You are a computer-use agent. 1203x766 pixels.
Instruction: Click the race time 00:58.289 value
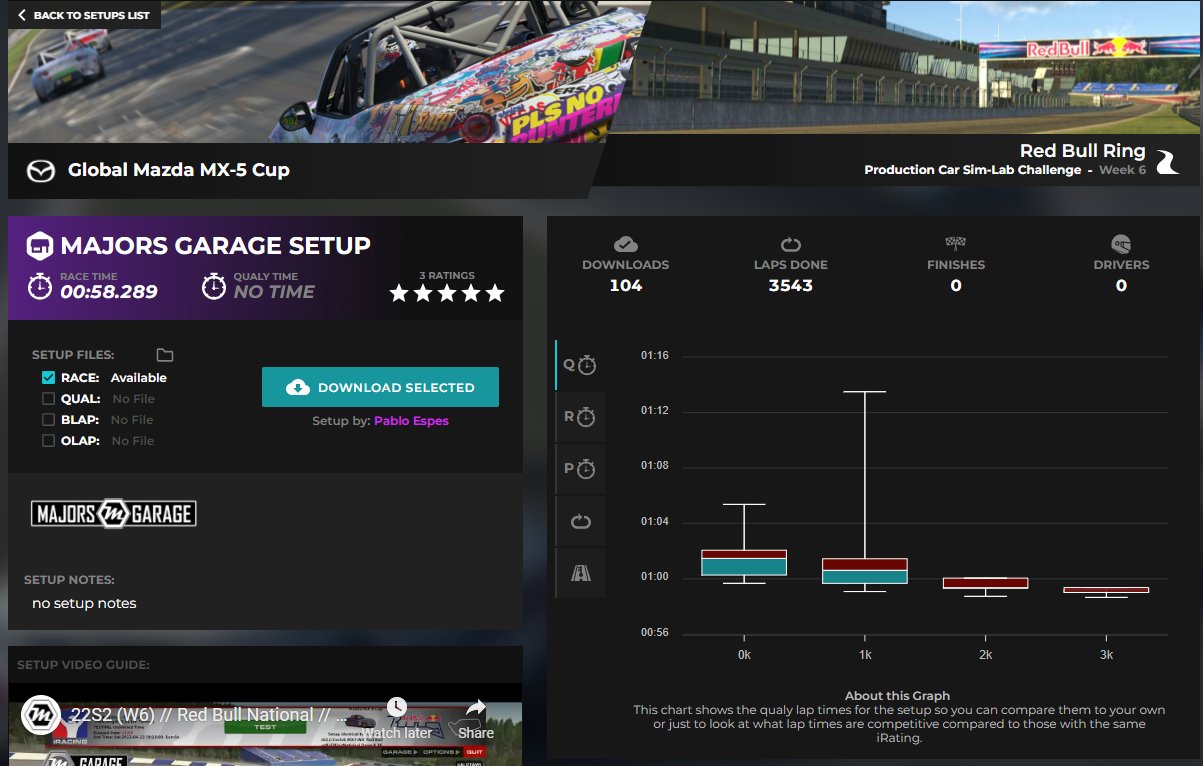coord(109,292)
